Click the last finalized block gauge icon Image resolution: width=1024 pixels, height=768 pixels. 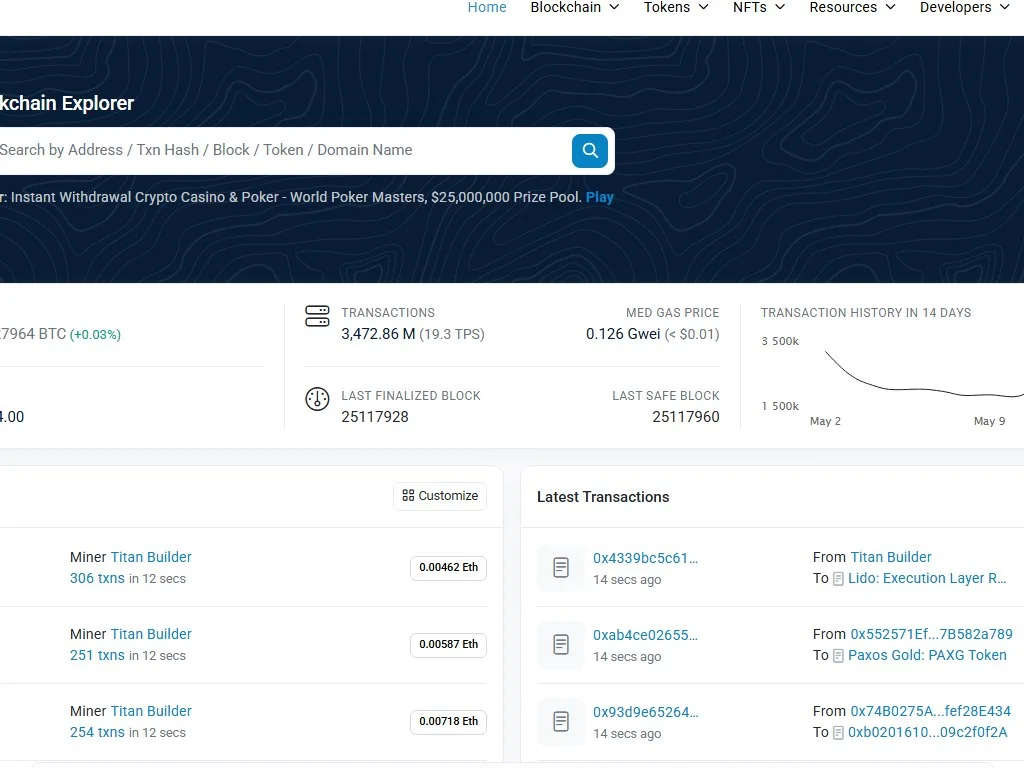(x=317, y=399)
